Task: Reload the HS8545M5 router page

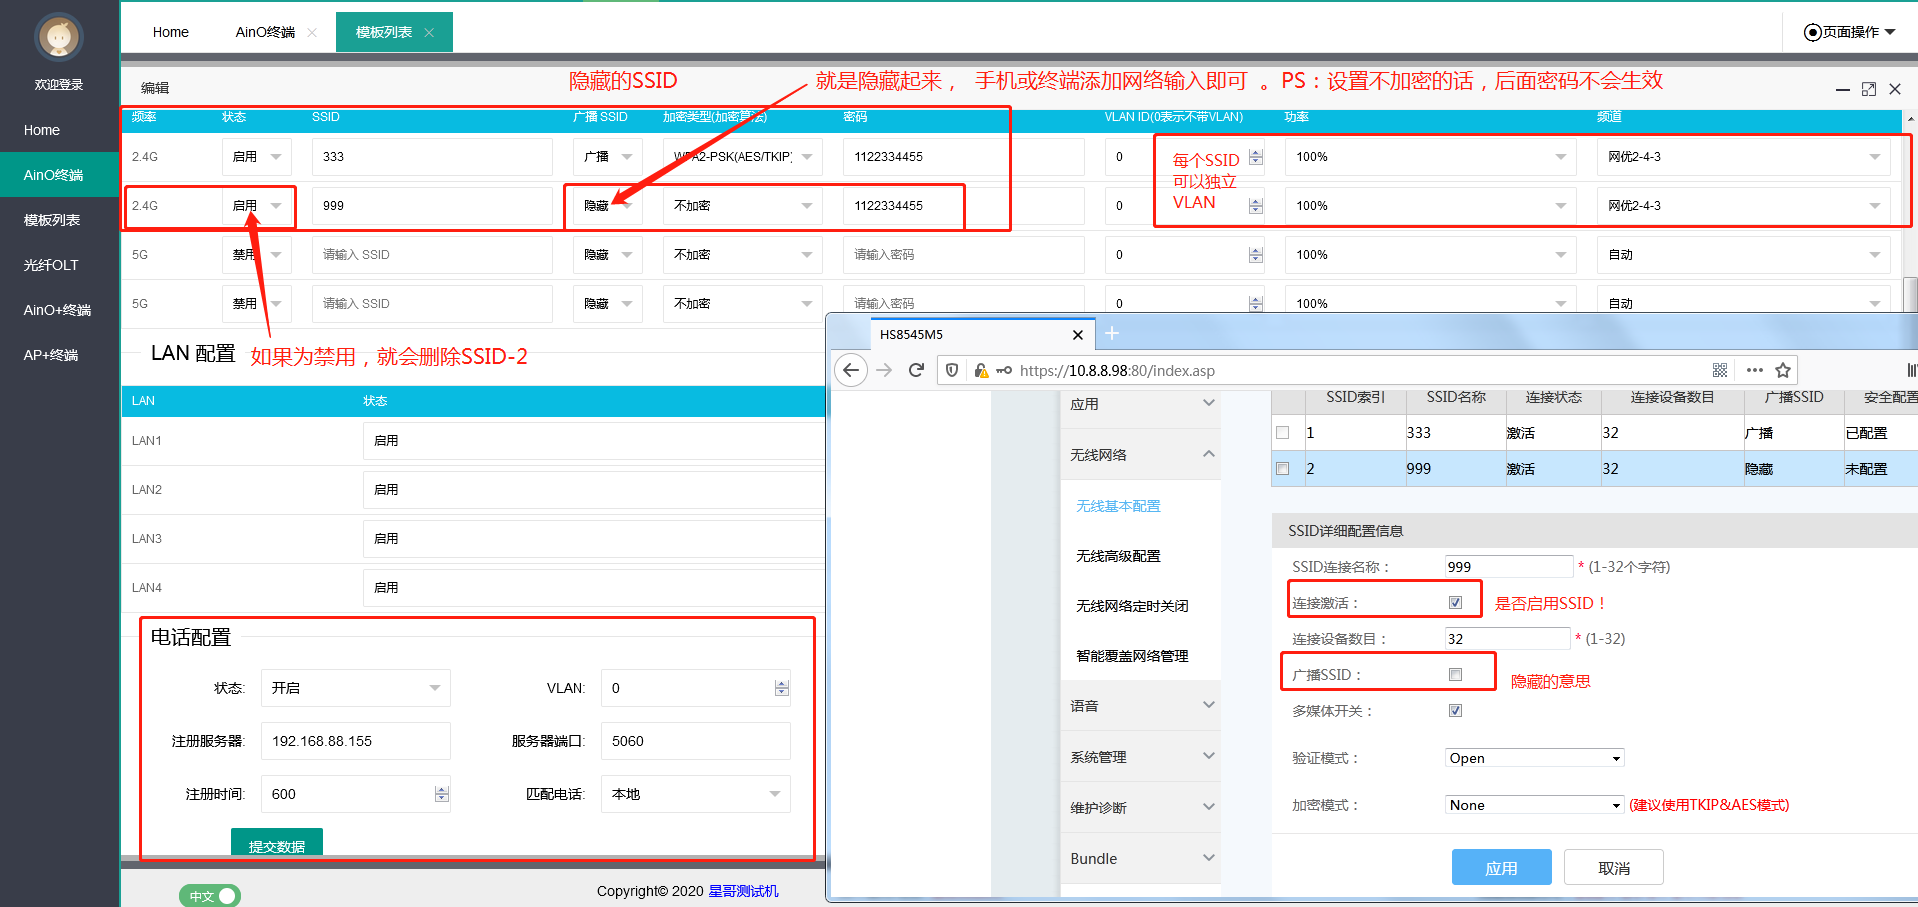Action: pos(916,370)
